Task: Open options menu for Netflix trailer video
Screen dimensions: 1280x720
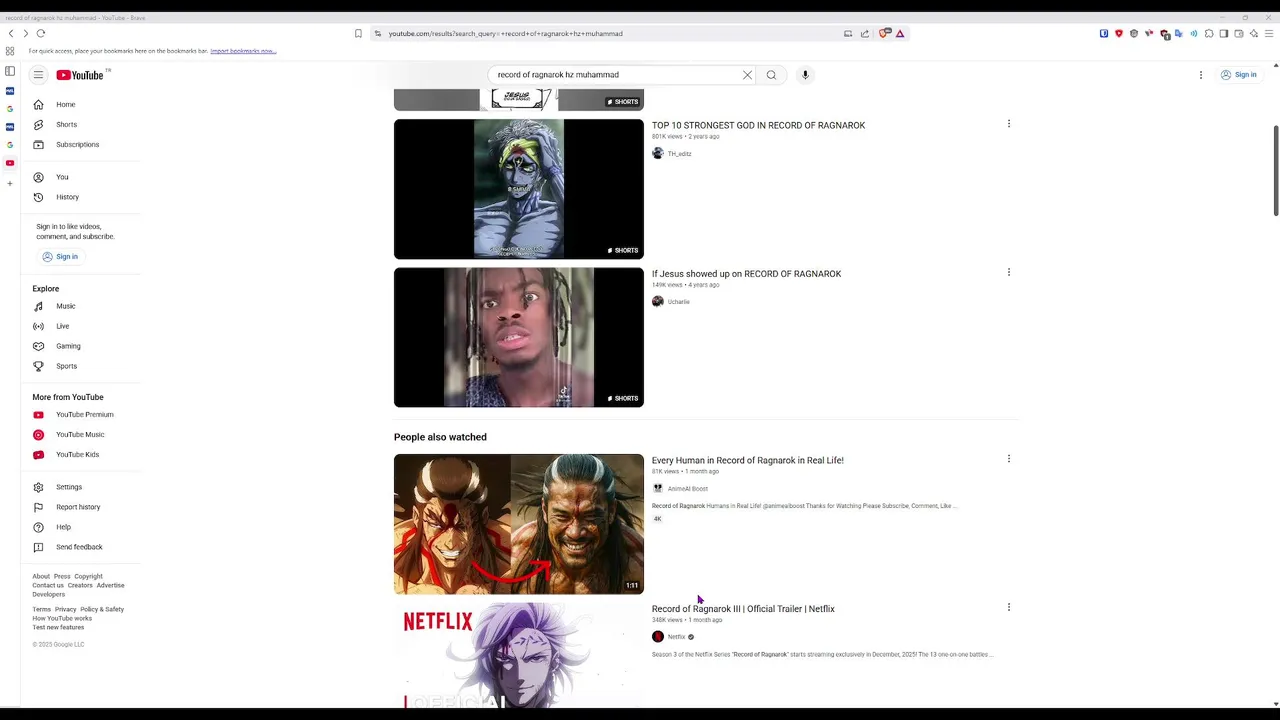Action: coord(1008,607)
